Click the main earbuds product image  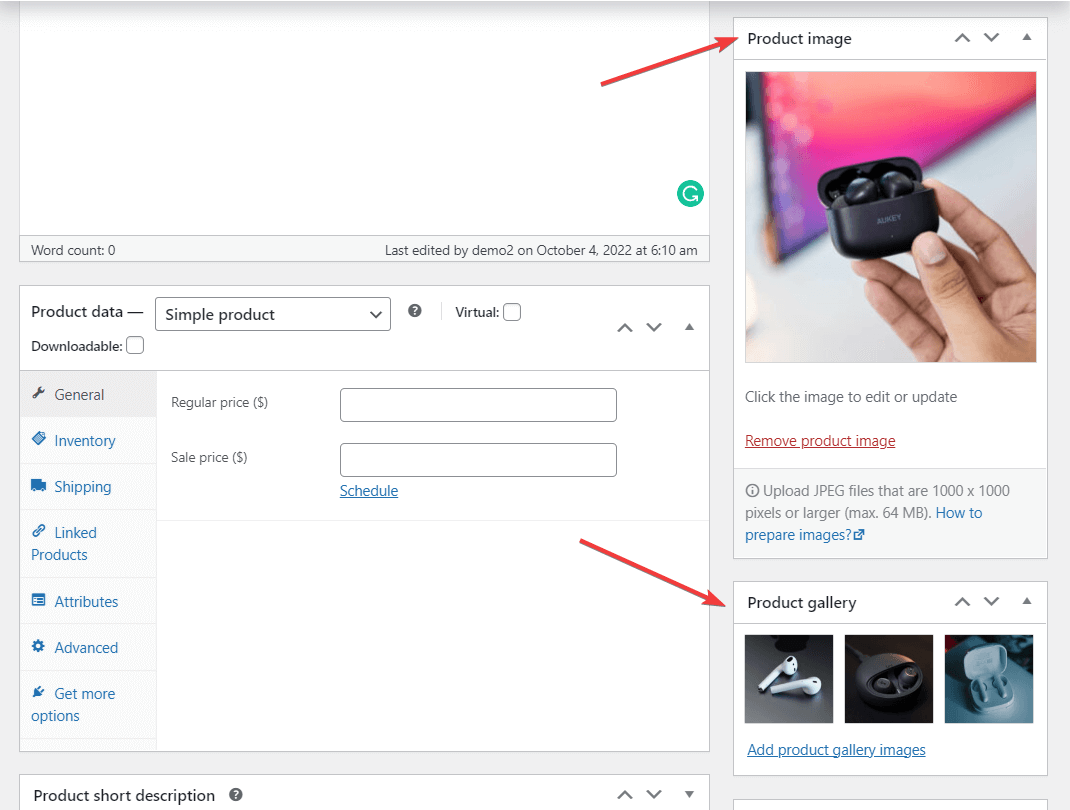point(891,217)
